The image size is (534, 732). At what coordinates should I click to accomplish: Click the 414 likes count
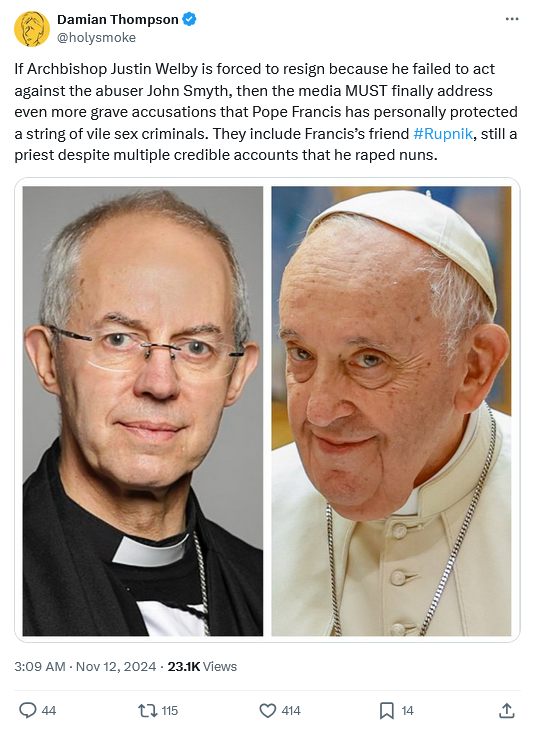[x=291, y=711]
